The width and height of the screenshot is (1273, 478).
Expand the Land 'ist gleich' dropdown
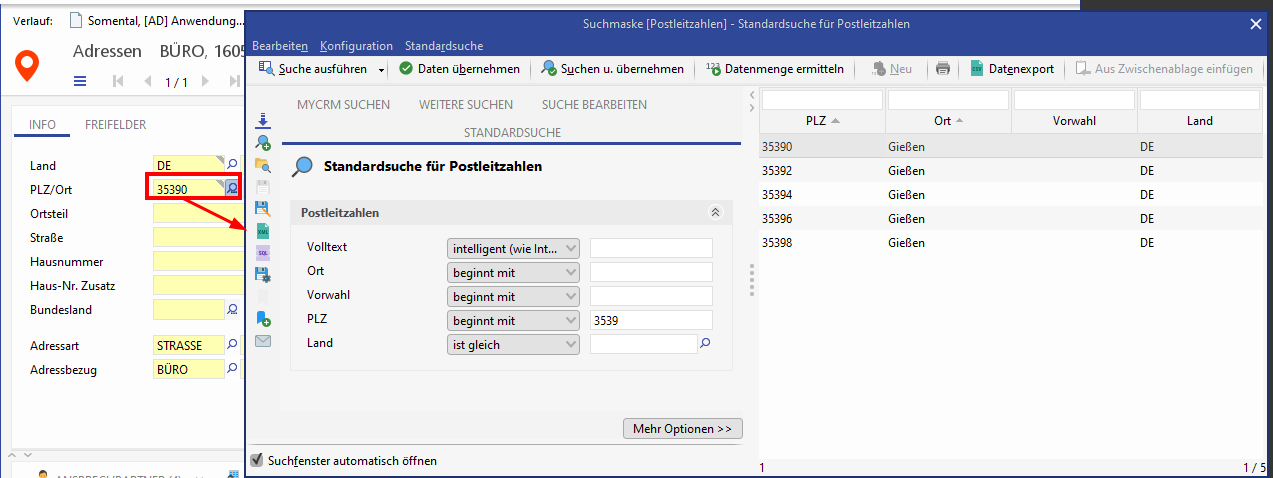point(513,344)
